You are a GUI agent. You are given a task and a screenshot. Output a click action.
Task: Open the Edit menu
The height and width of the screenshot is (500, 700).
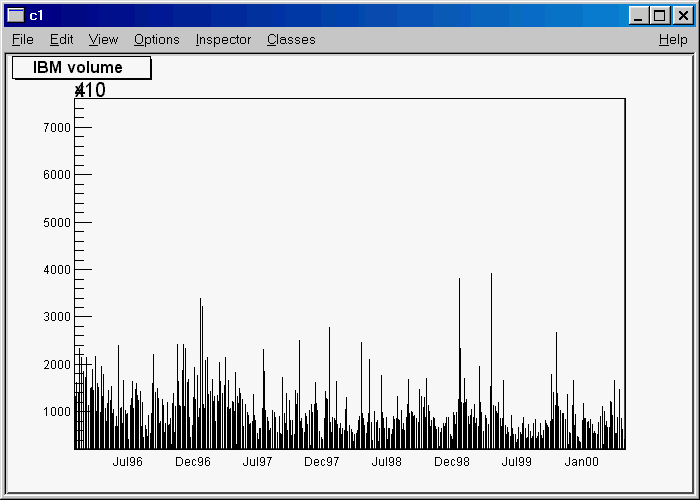coord(61,39)
